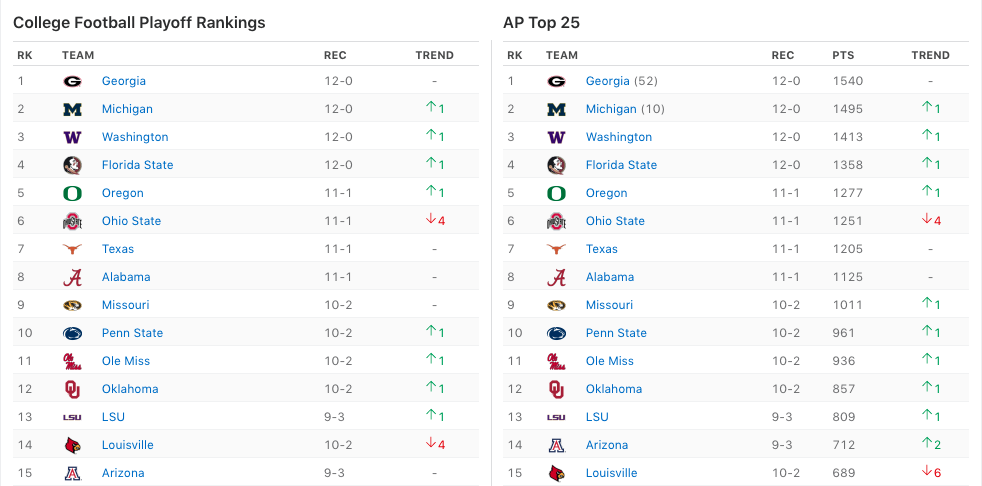Click the Michigan logo in AP Top 25
This screenshot has height=486, width=982.
(x=556, y=109)
